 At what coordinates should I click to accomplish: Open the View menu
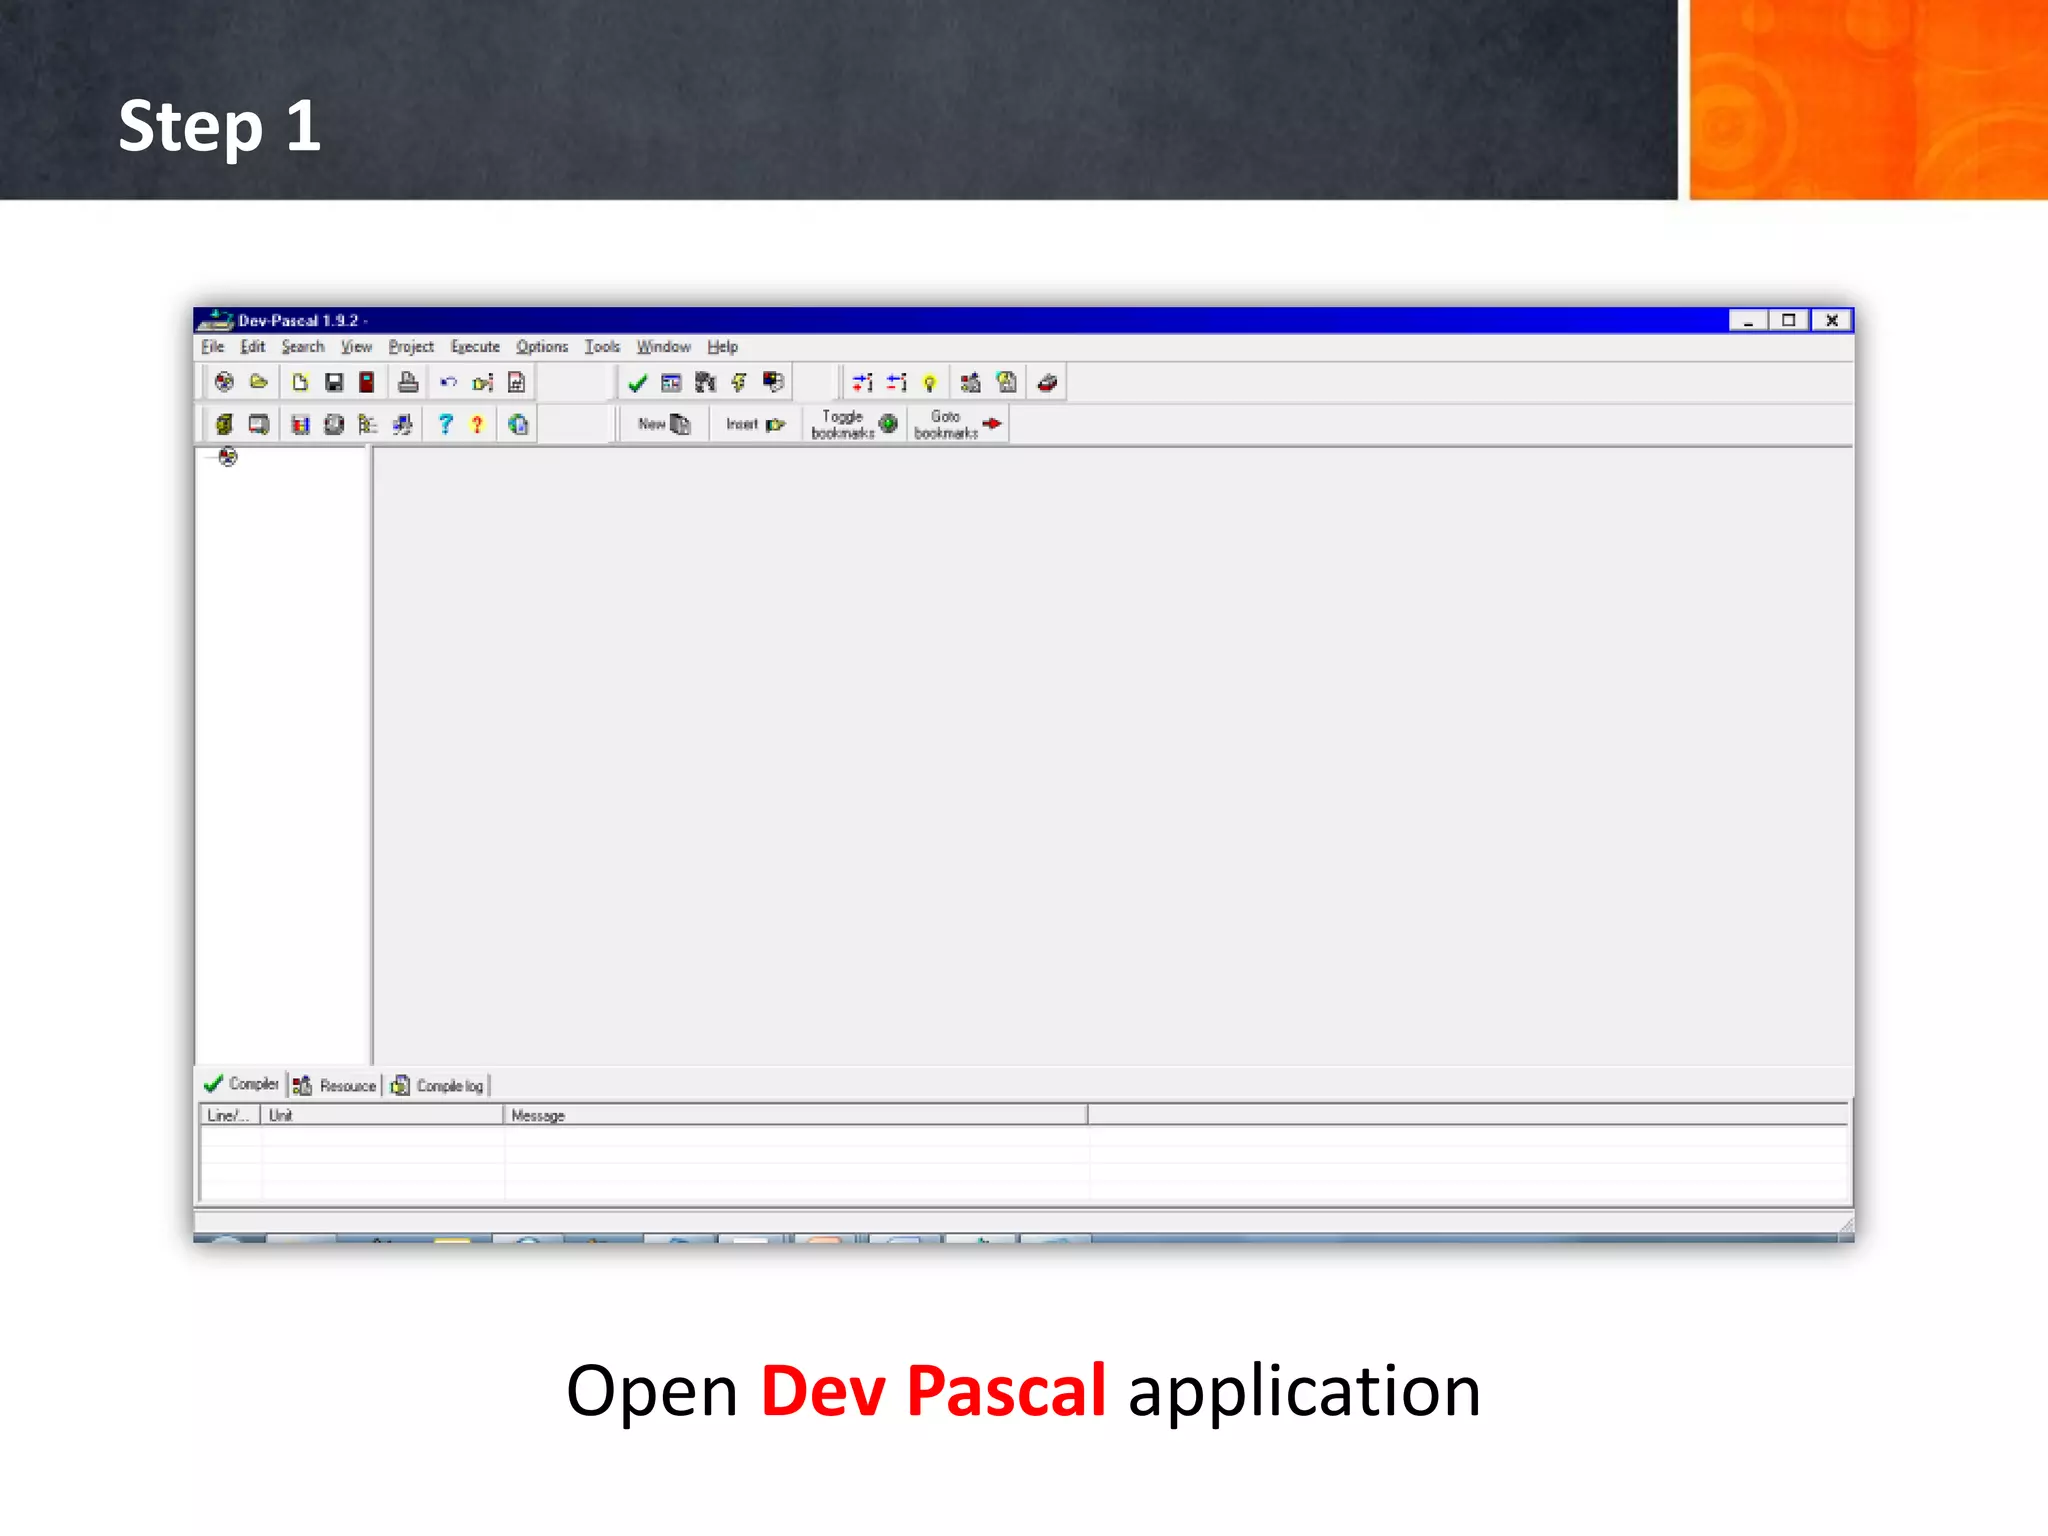356,347
